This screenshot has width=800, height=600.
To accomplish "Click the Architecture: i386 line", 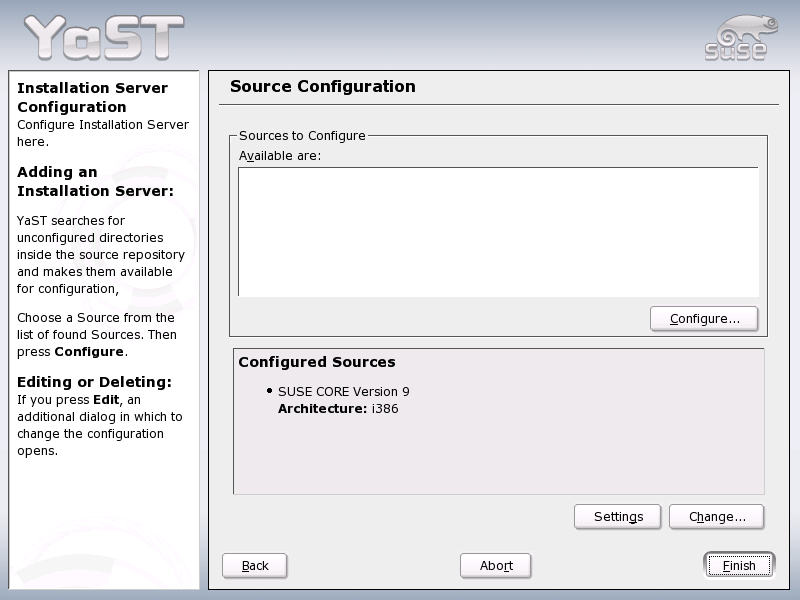I will (337, 408).
